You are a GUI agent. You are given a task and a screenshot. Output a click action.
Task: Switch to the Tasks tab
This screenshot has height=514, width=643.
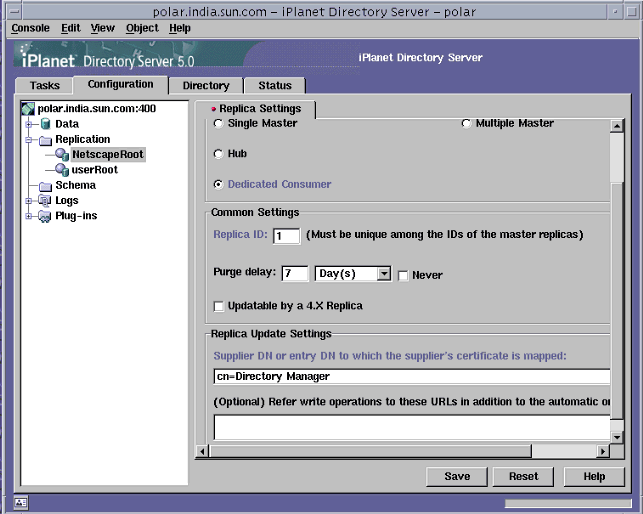click(44, 85)
